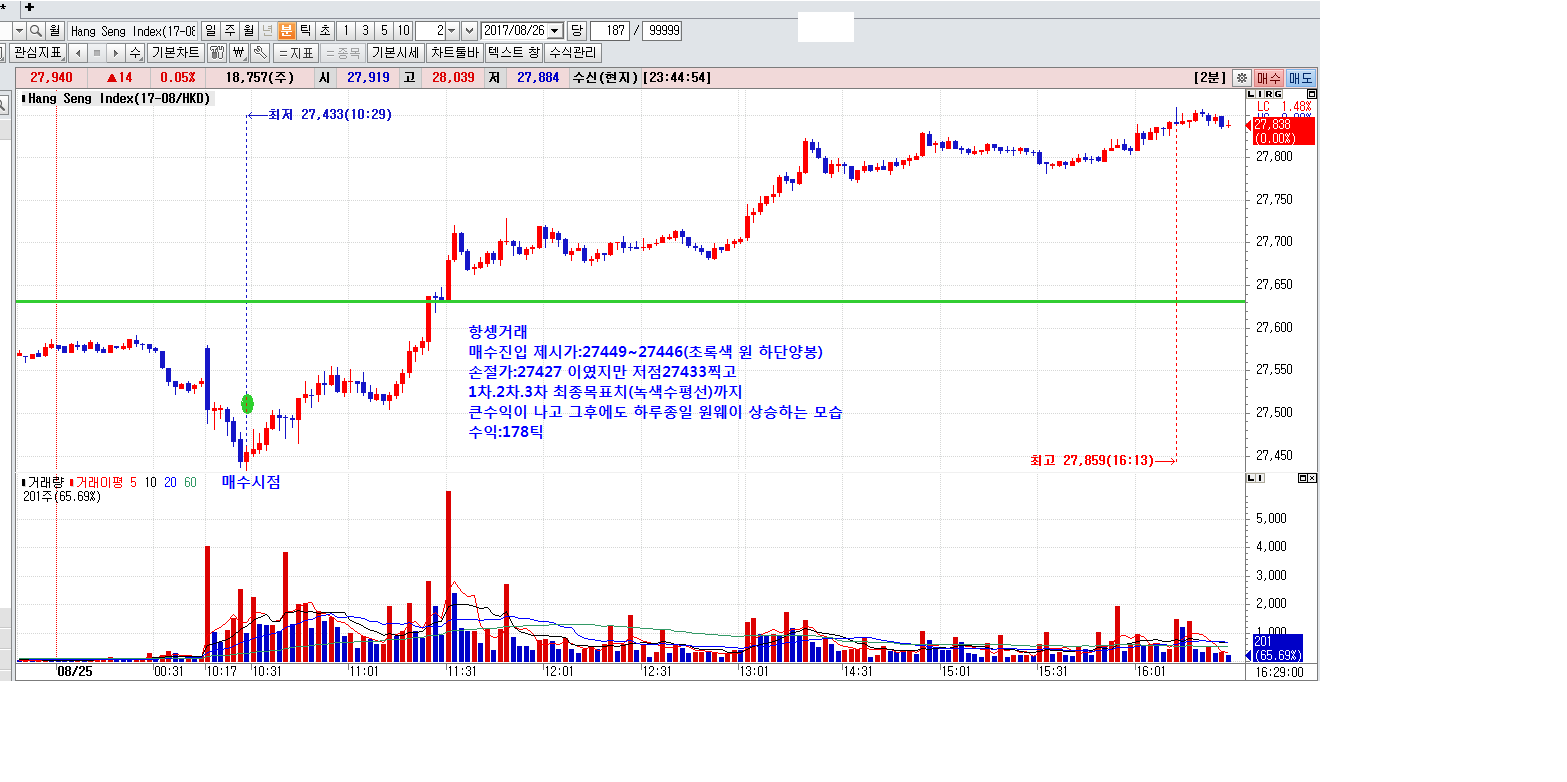Select the 분 (minute) period toggle
Image resolution: width=1567 pixels, height=782 pixels.
[x=287, y=31]
